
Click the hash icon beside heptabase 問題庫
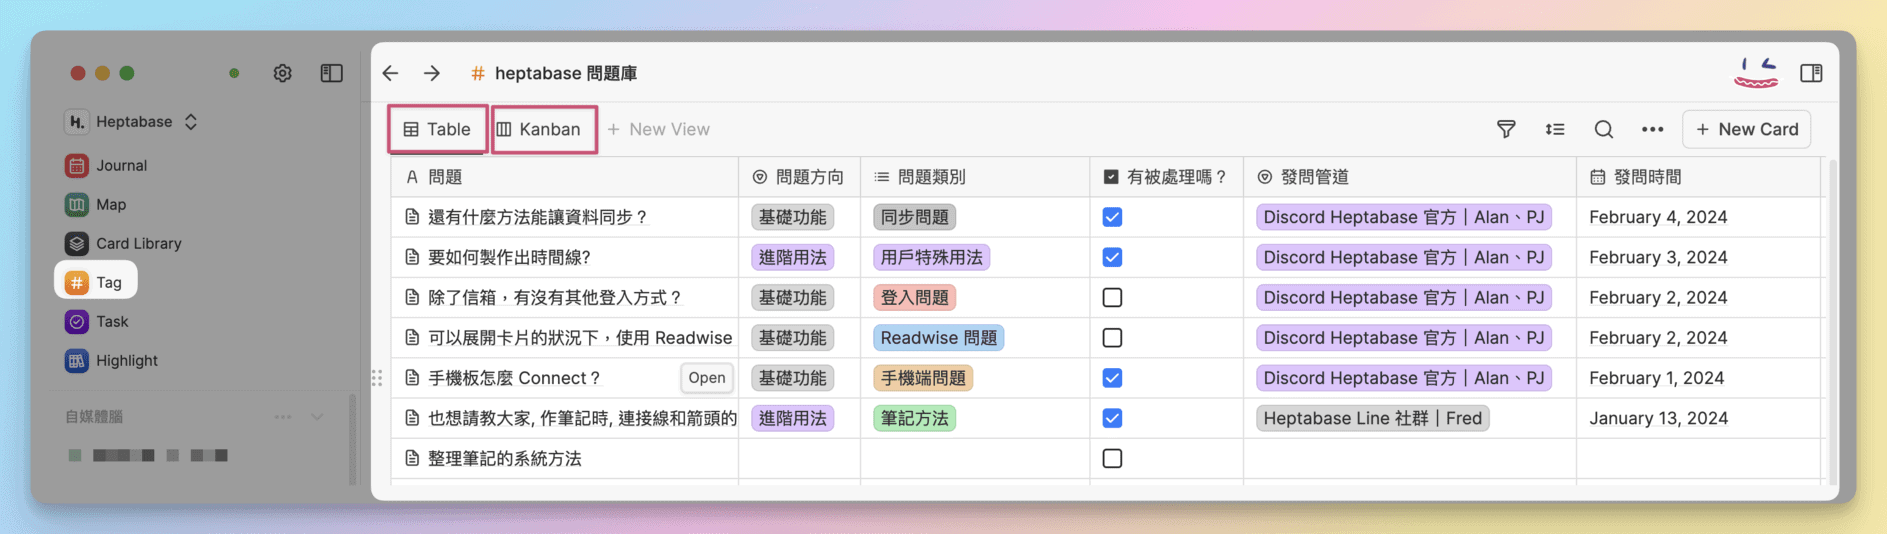[478, 73]
